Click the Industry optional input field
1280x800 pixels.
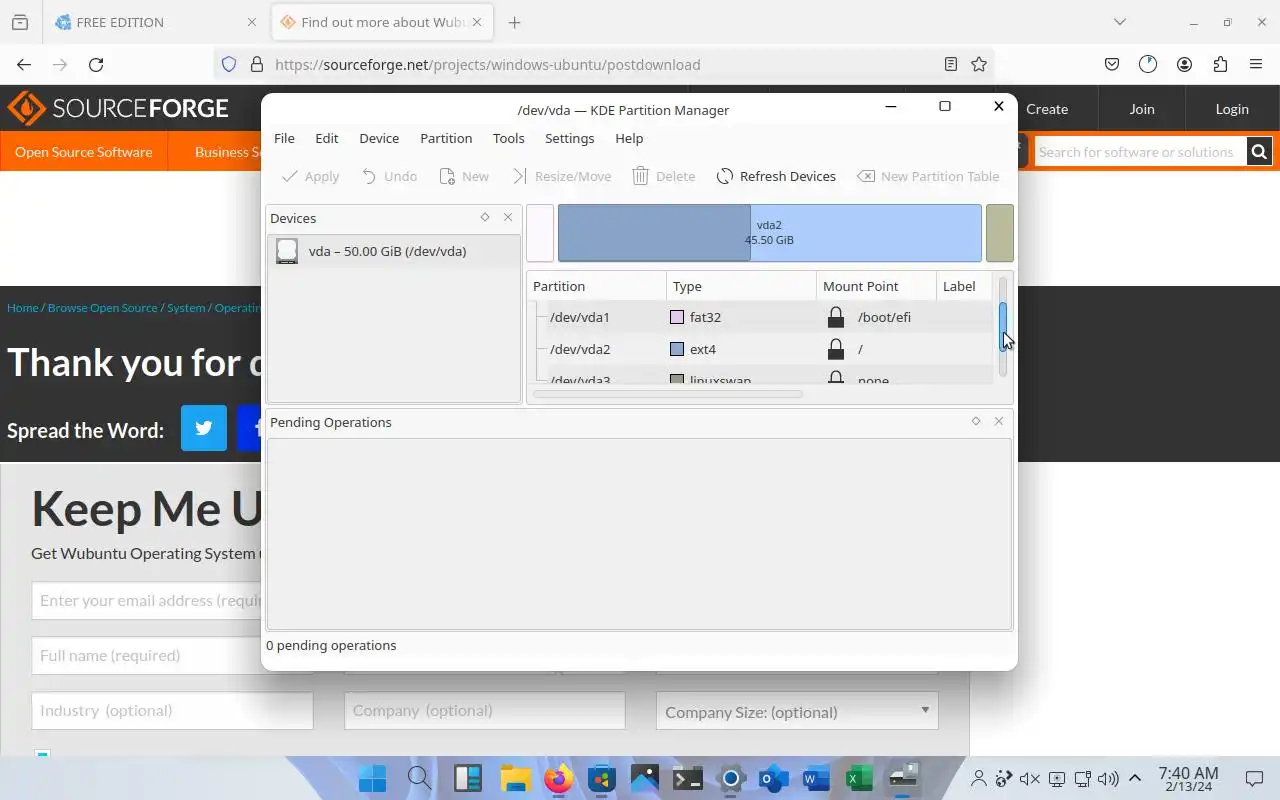click(x=172, y=710)
